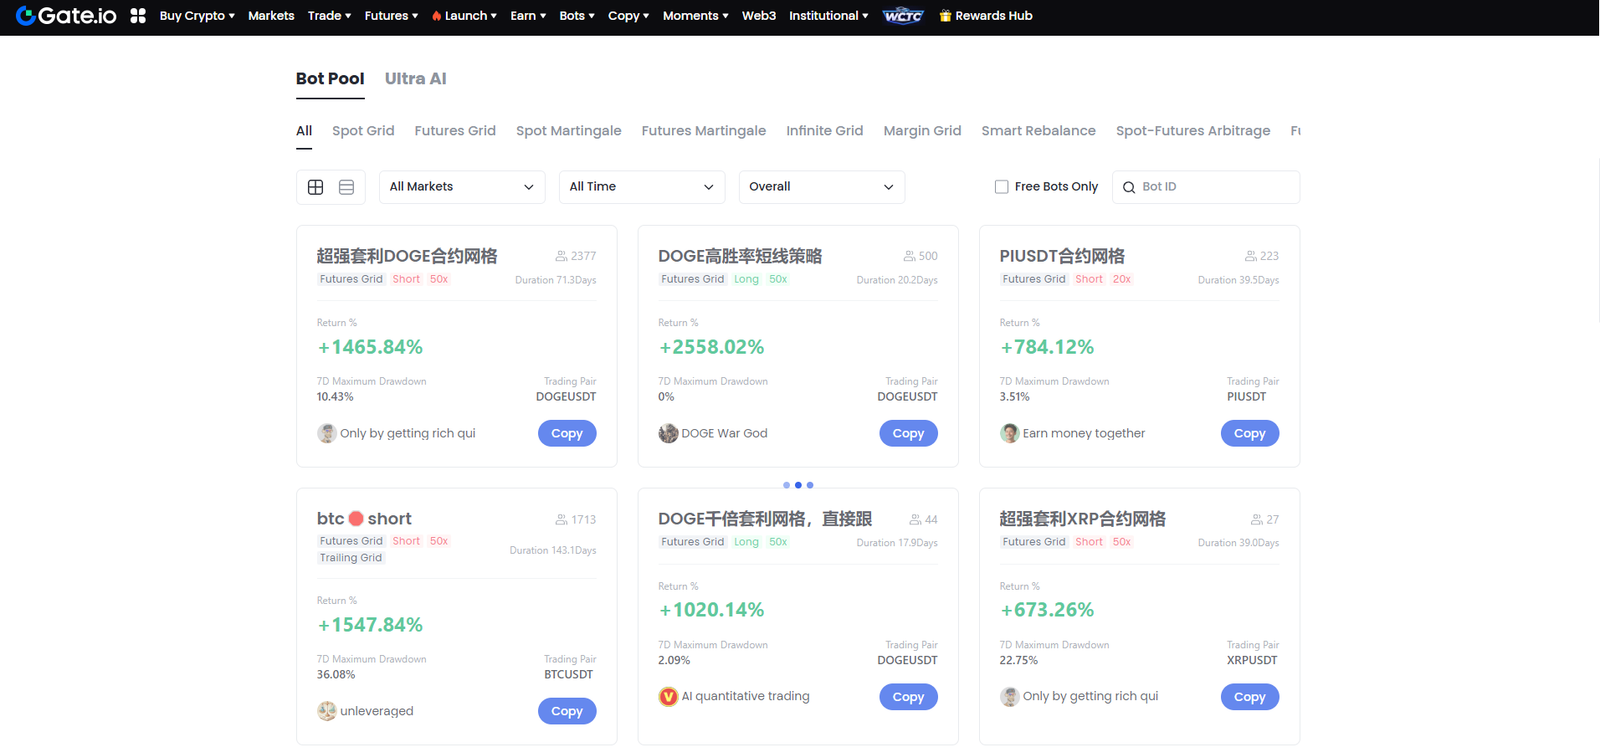
Task: Copy the PIUSDT合约网格 bot
Action: [x=1250, y=433]
